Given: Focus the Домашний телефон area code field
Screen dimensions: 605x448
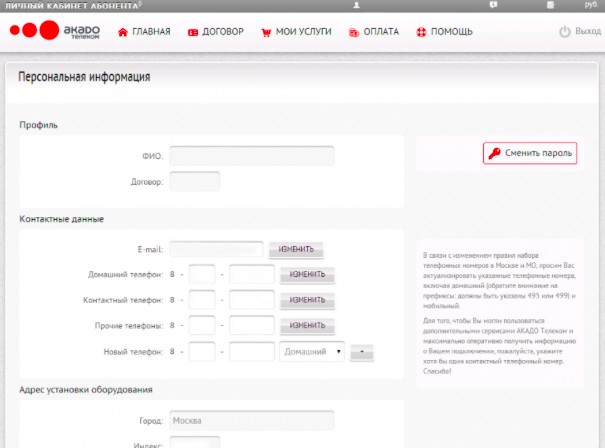Looking at the screenshot, I should (x=202, y=274).
